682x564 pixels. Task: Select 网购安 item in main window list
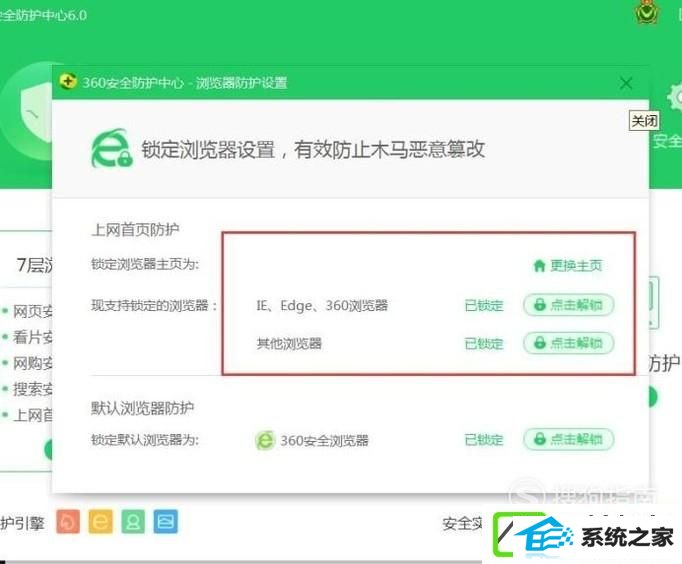(33, 363)
